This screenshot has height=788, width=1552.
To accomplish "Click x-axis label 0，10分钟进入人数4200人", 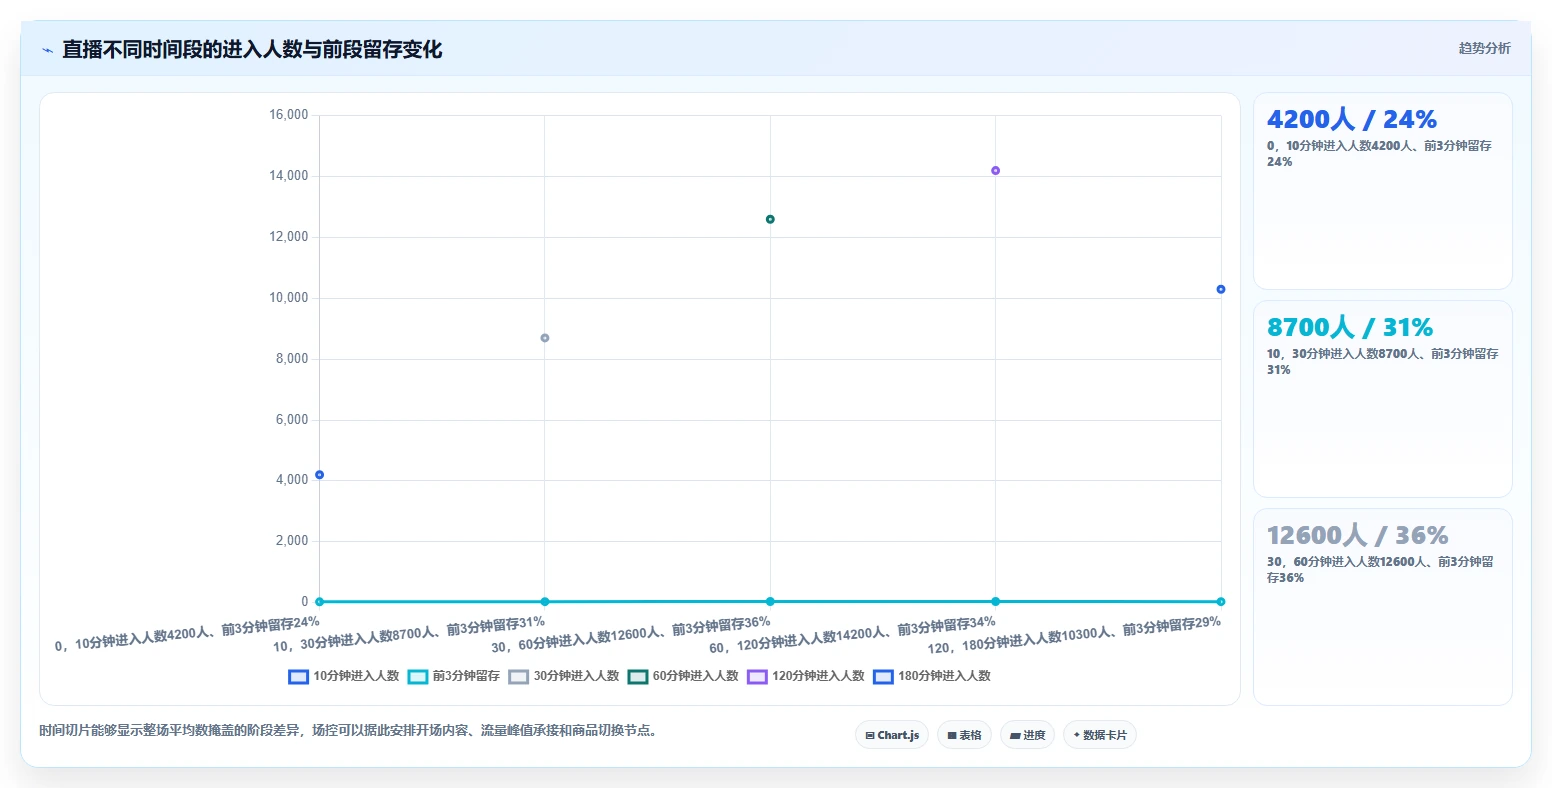I will tap(188, 634).
